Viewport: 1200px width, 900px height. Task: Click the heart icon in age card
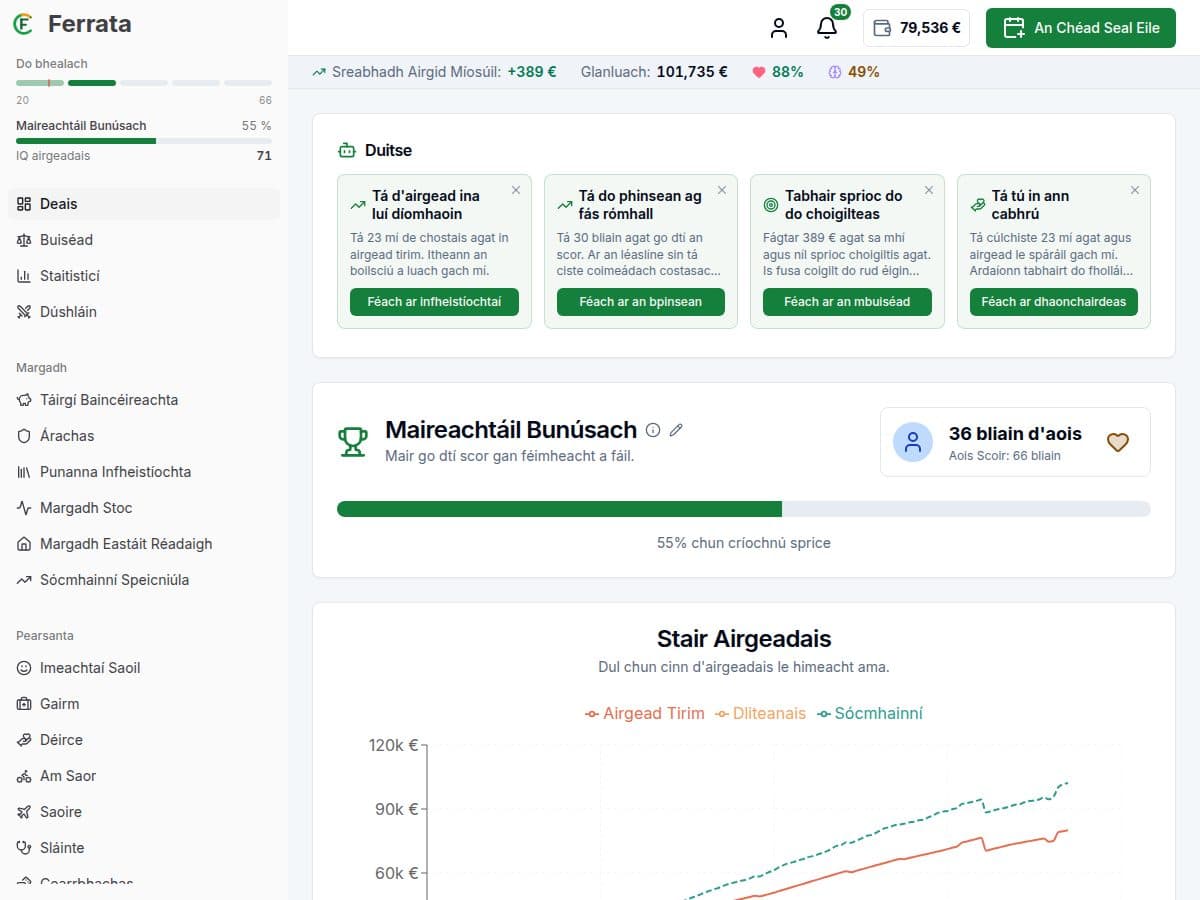point(1118,442)
